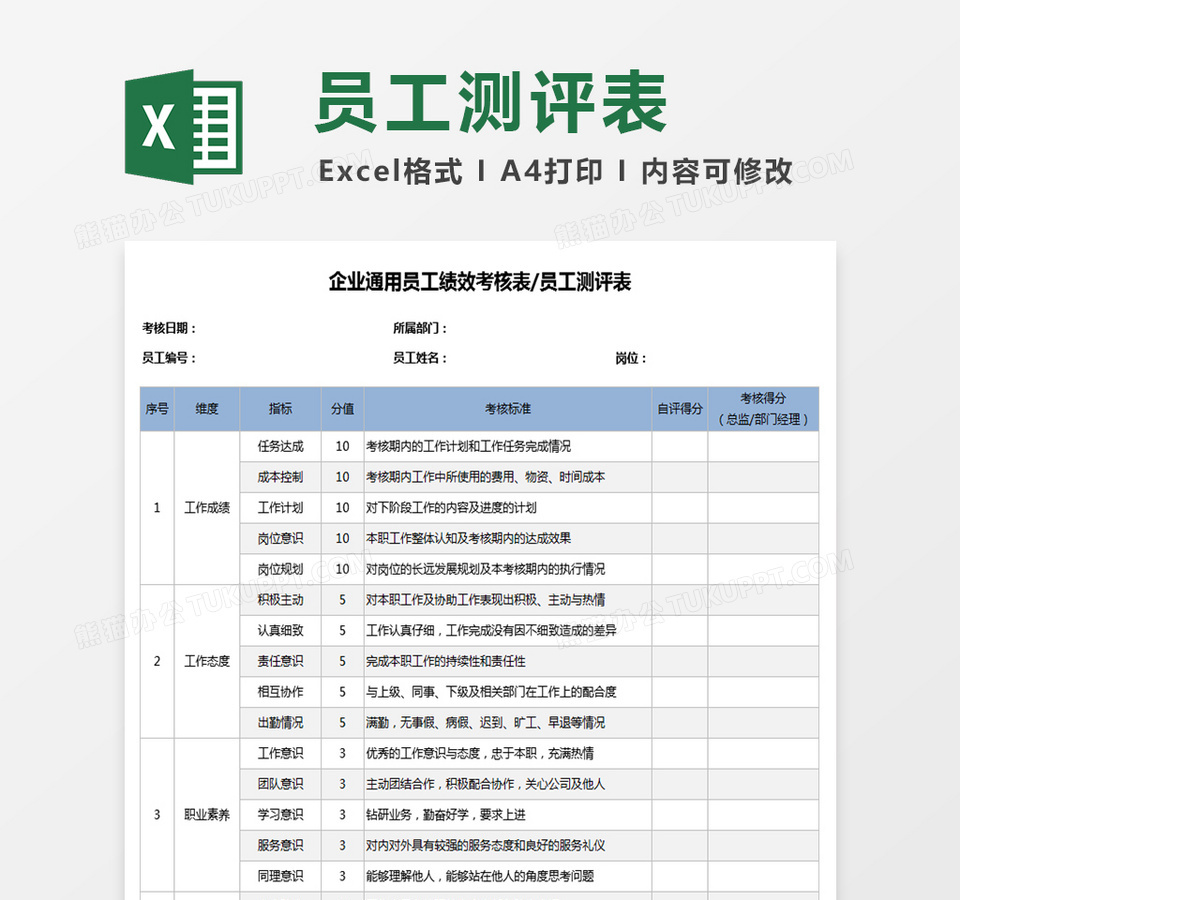Select the 考核得分 (总监/部门经理) header
The image size is (1200, 900).
tap(764, 409)
